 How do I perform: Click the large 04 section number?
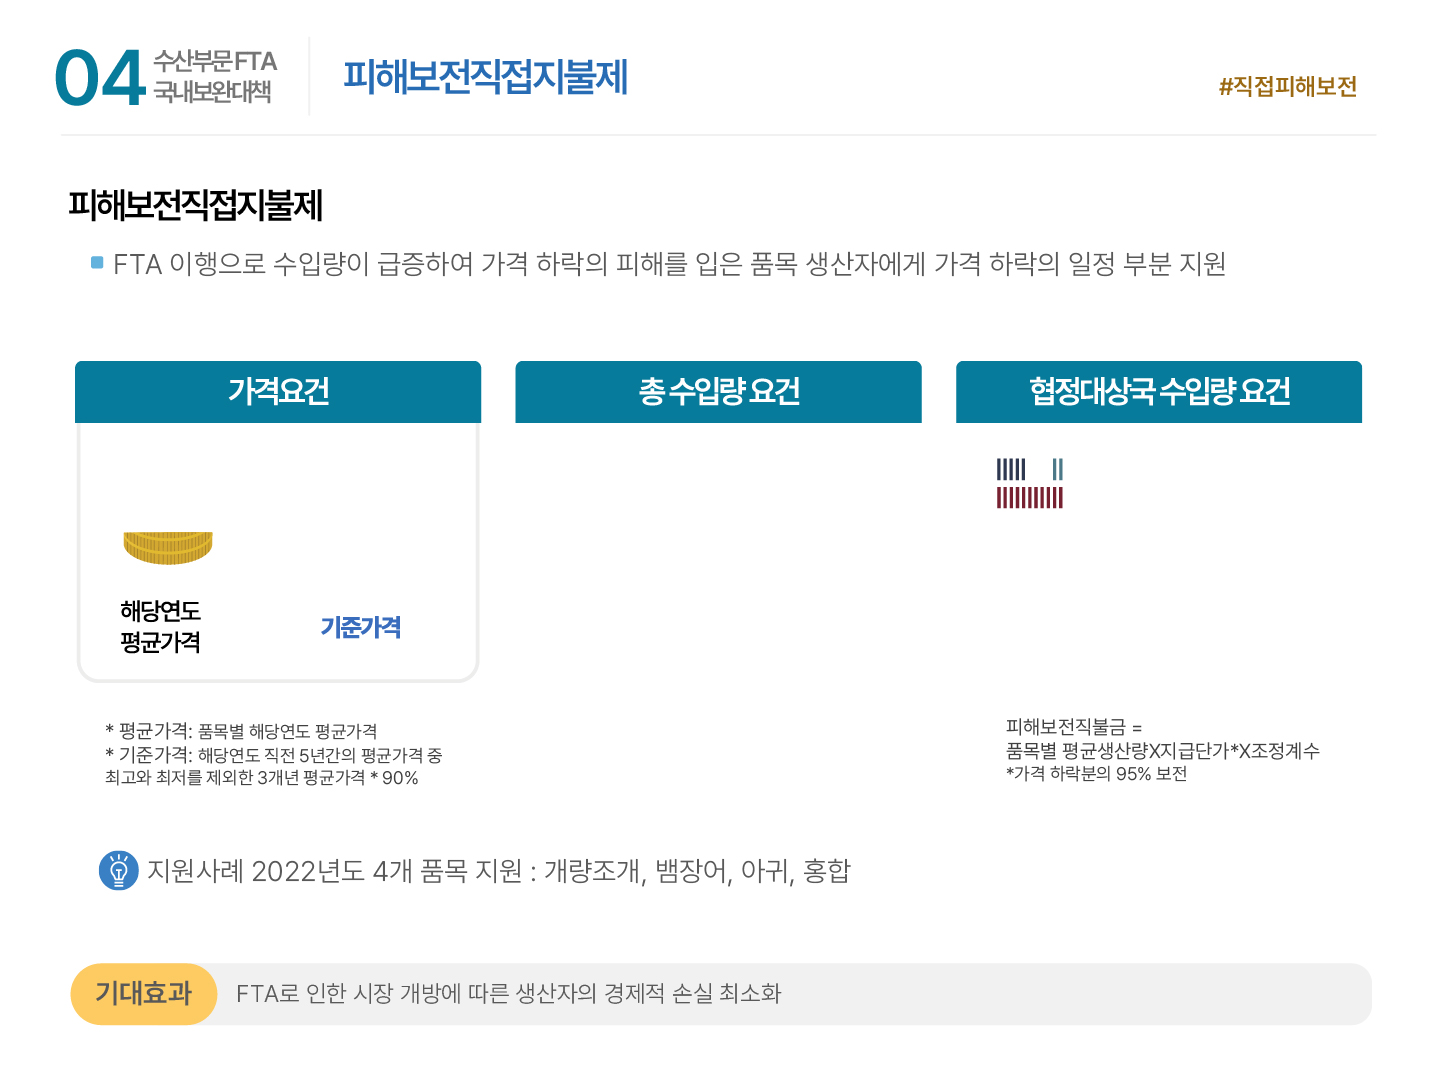[x=100, y=78]
